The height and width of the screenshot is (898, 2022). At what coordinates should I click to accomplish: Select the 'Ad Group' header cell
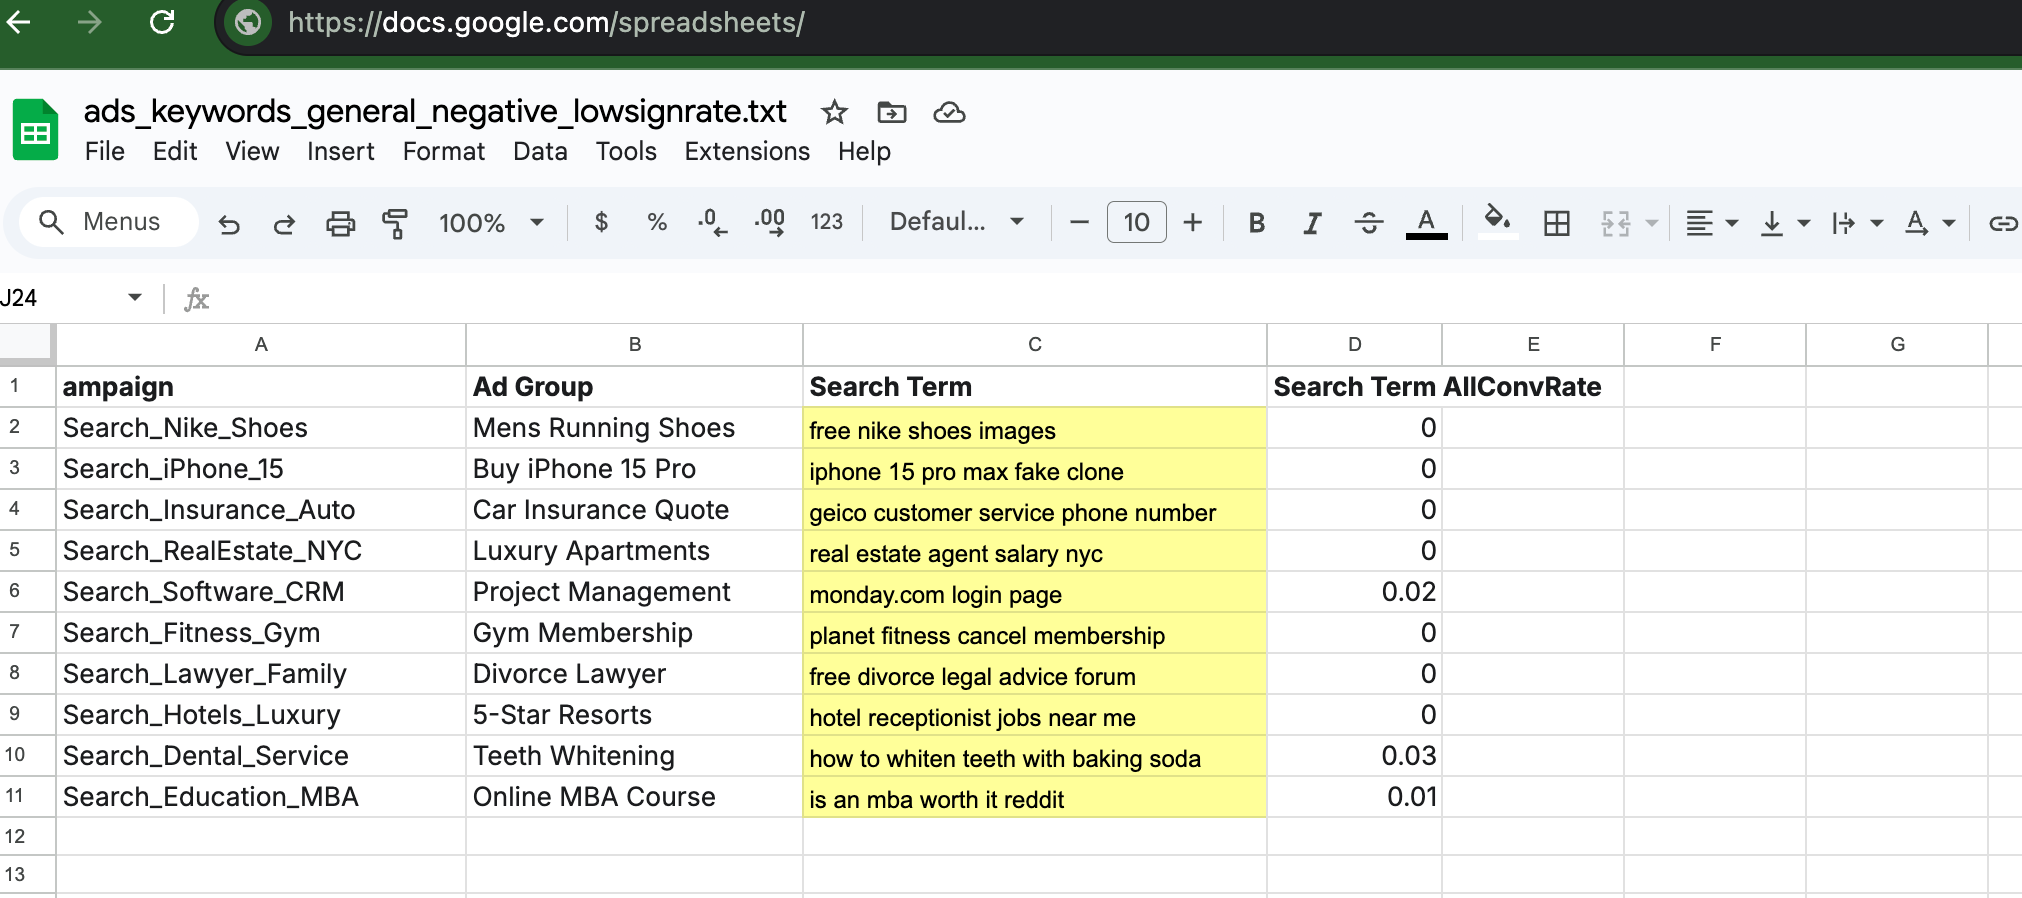click(635, 387)
